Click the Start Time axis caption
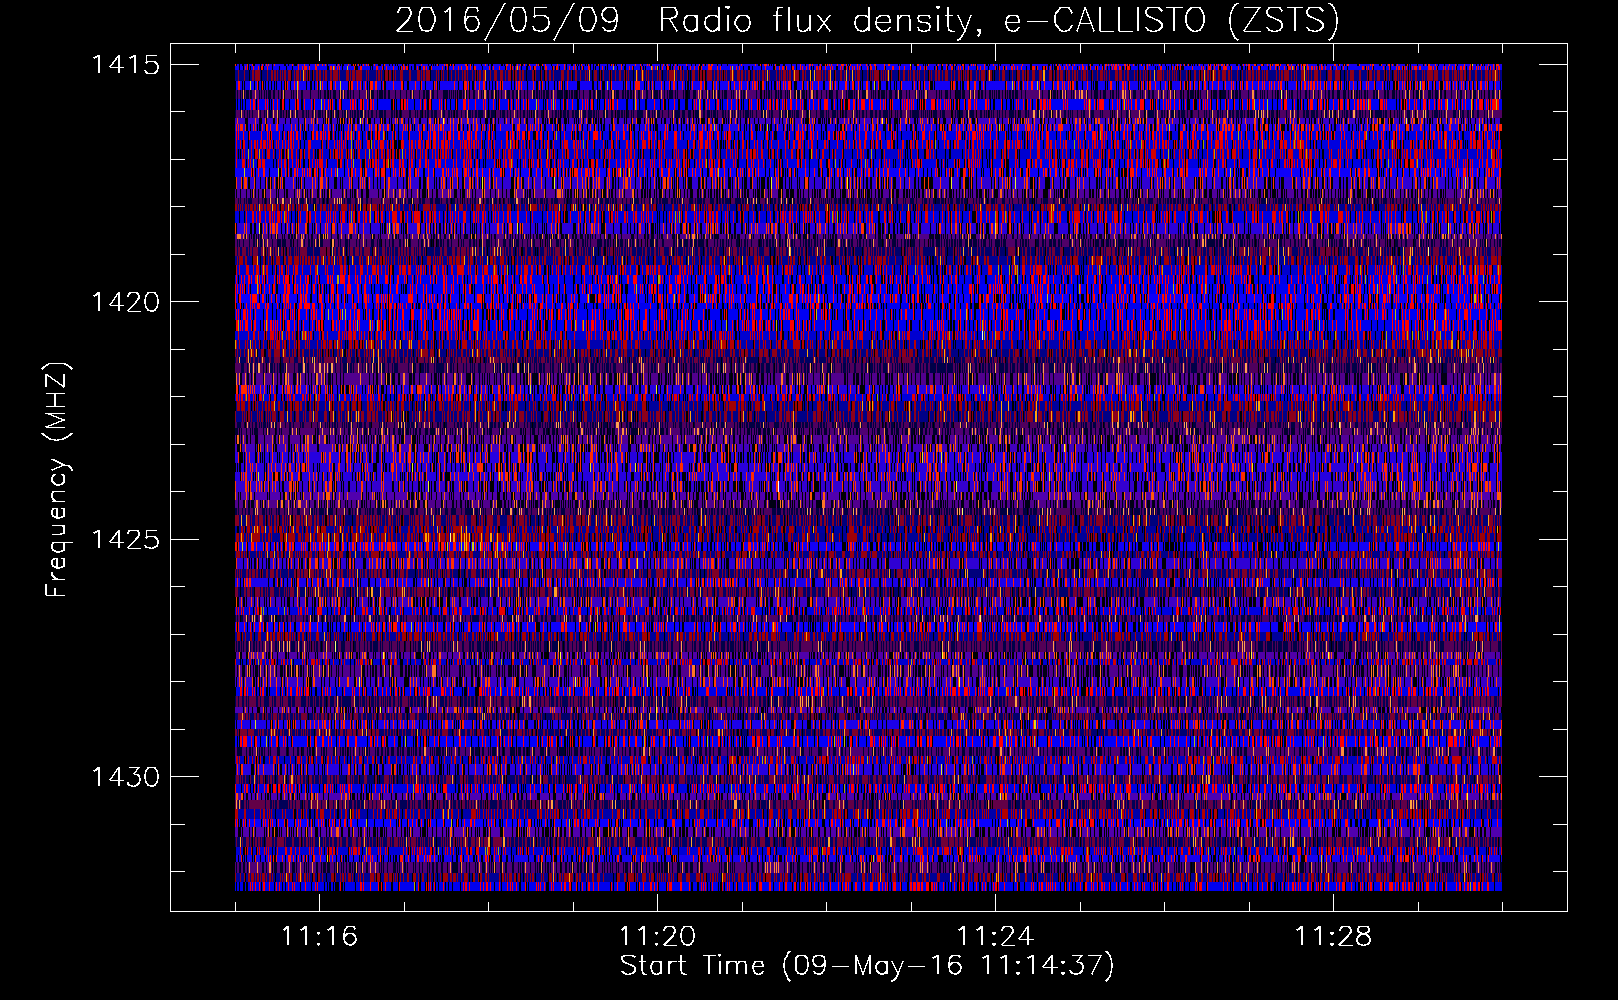The width and height of the screenshot is (1618, 1000). 867,966
